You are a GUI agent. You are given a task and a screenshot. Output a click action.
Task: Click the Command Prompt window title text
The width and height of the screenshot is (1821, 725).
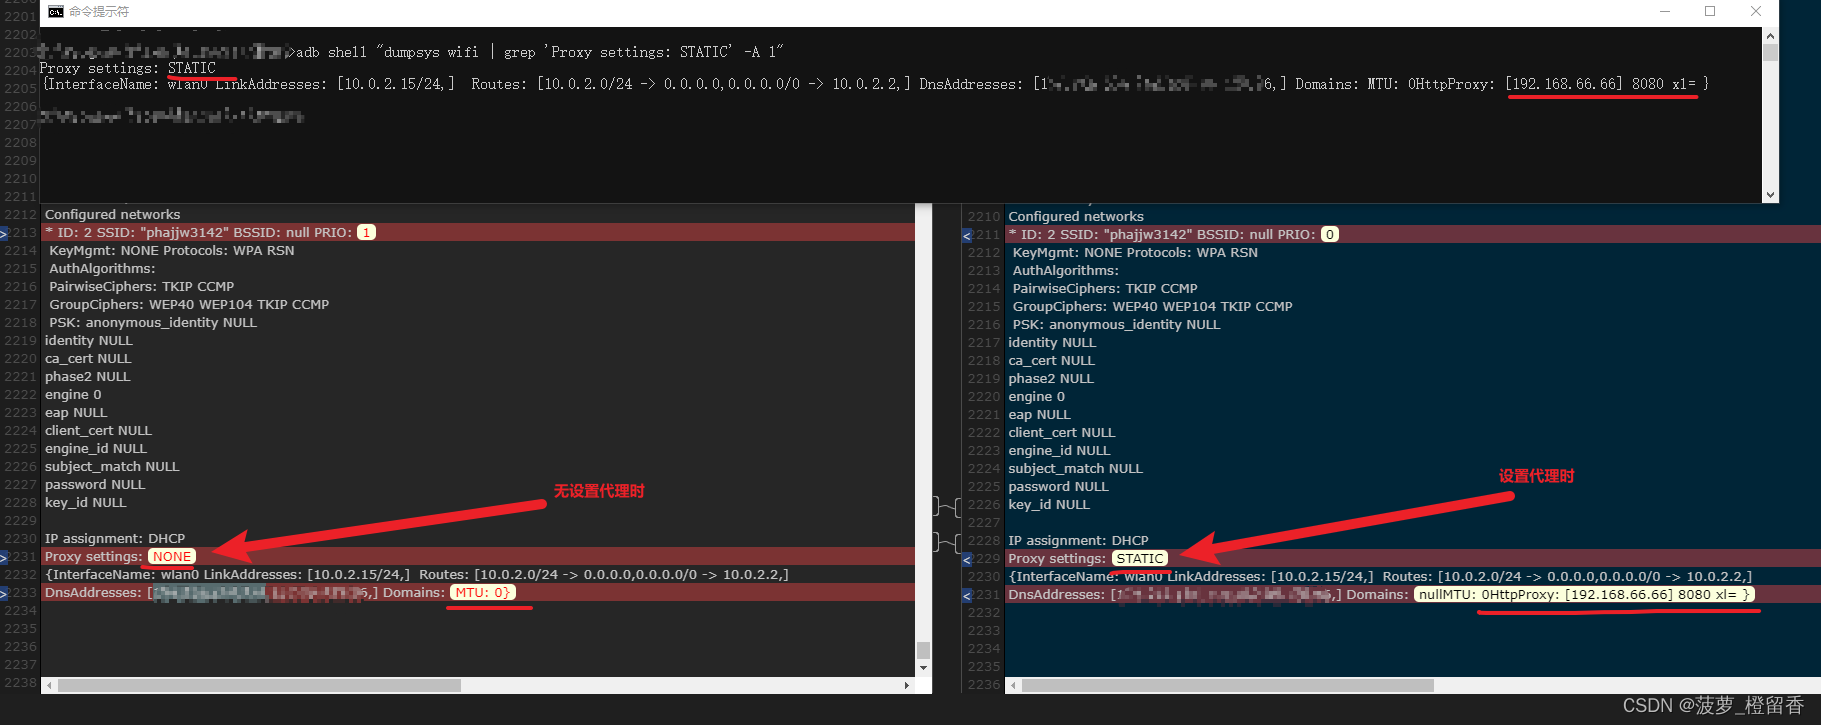point(98,12)
